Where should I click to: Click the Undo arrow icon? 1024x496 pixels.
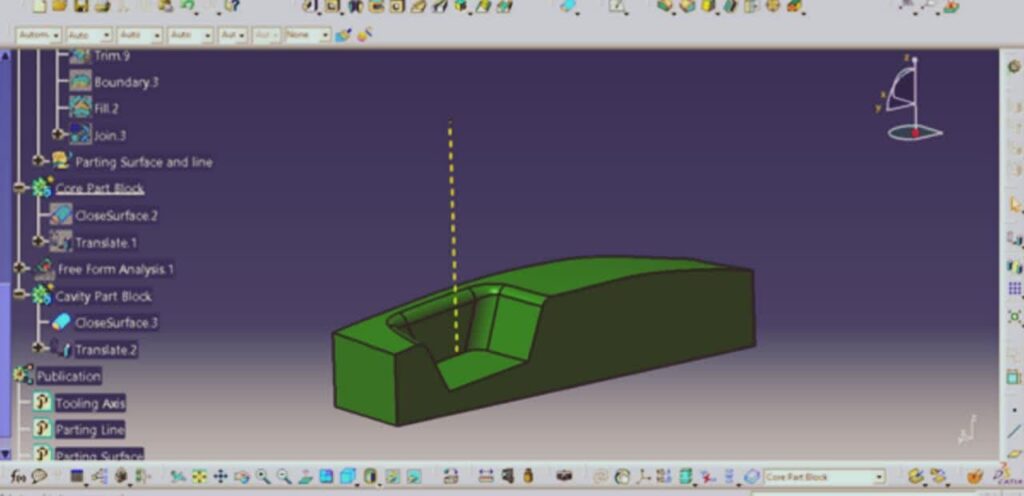point(186,6)
